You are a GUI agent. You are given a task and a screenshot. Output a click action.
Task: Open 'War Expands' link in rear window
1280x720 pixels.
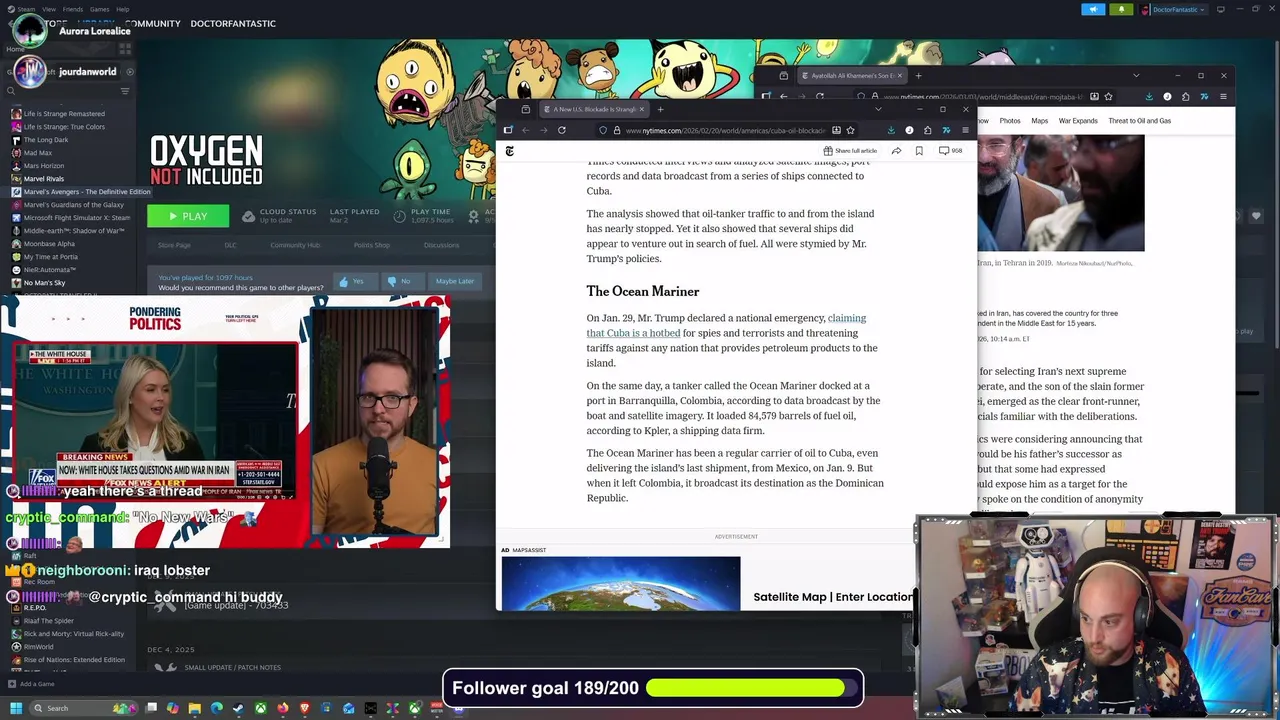coord(1078,121)
